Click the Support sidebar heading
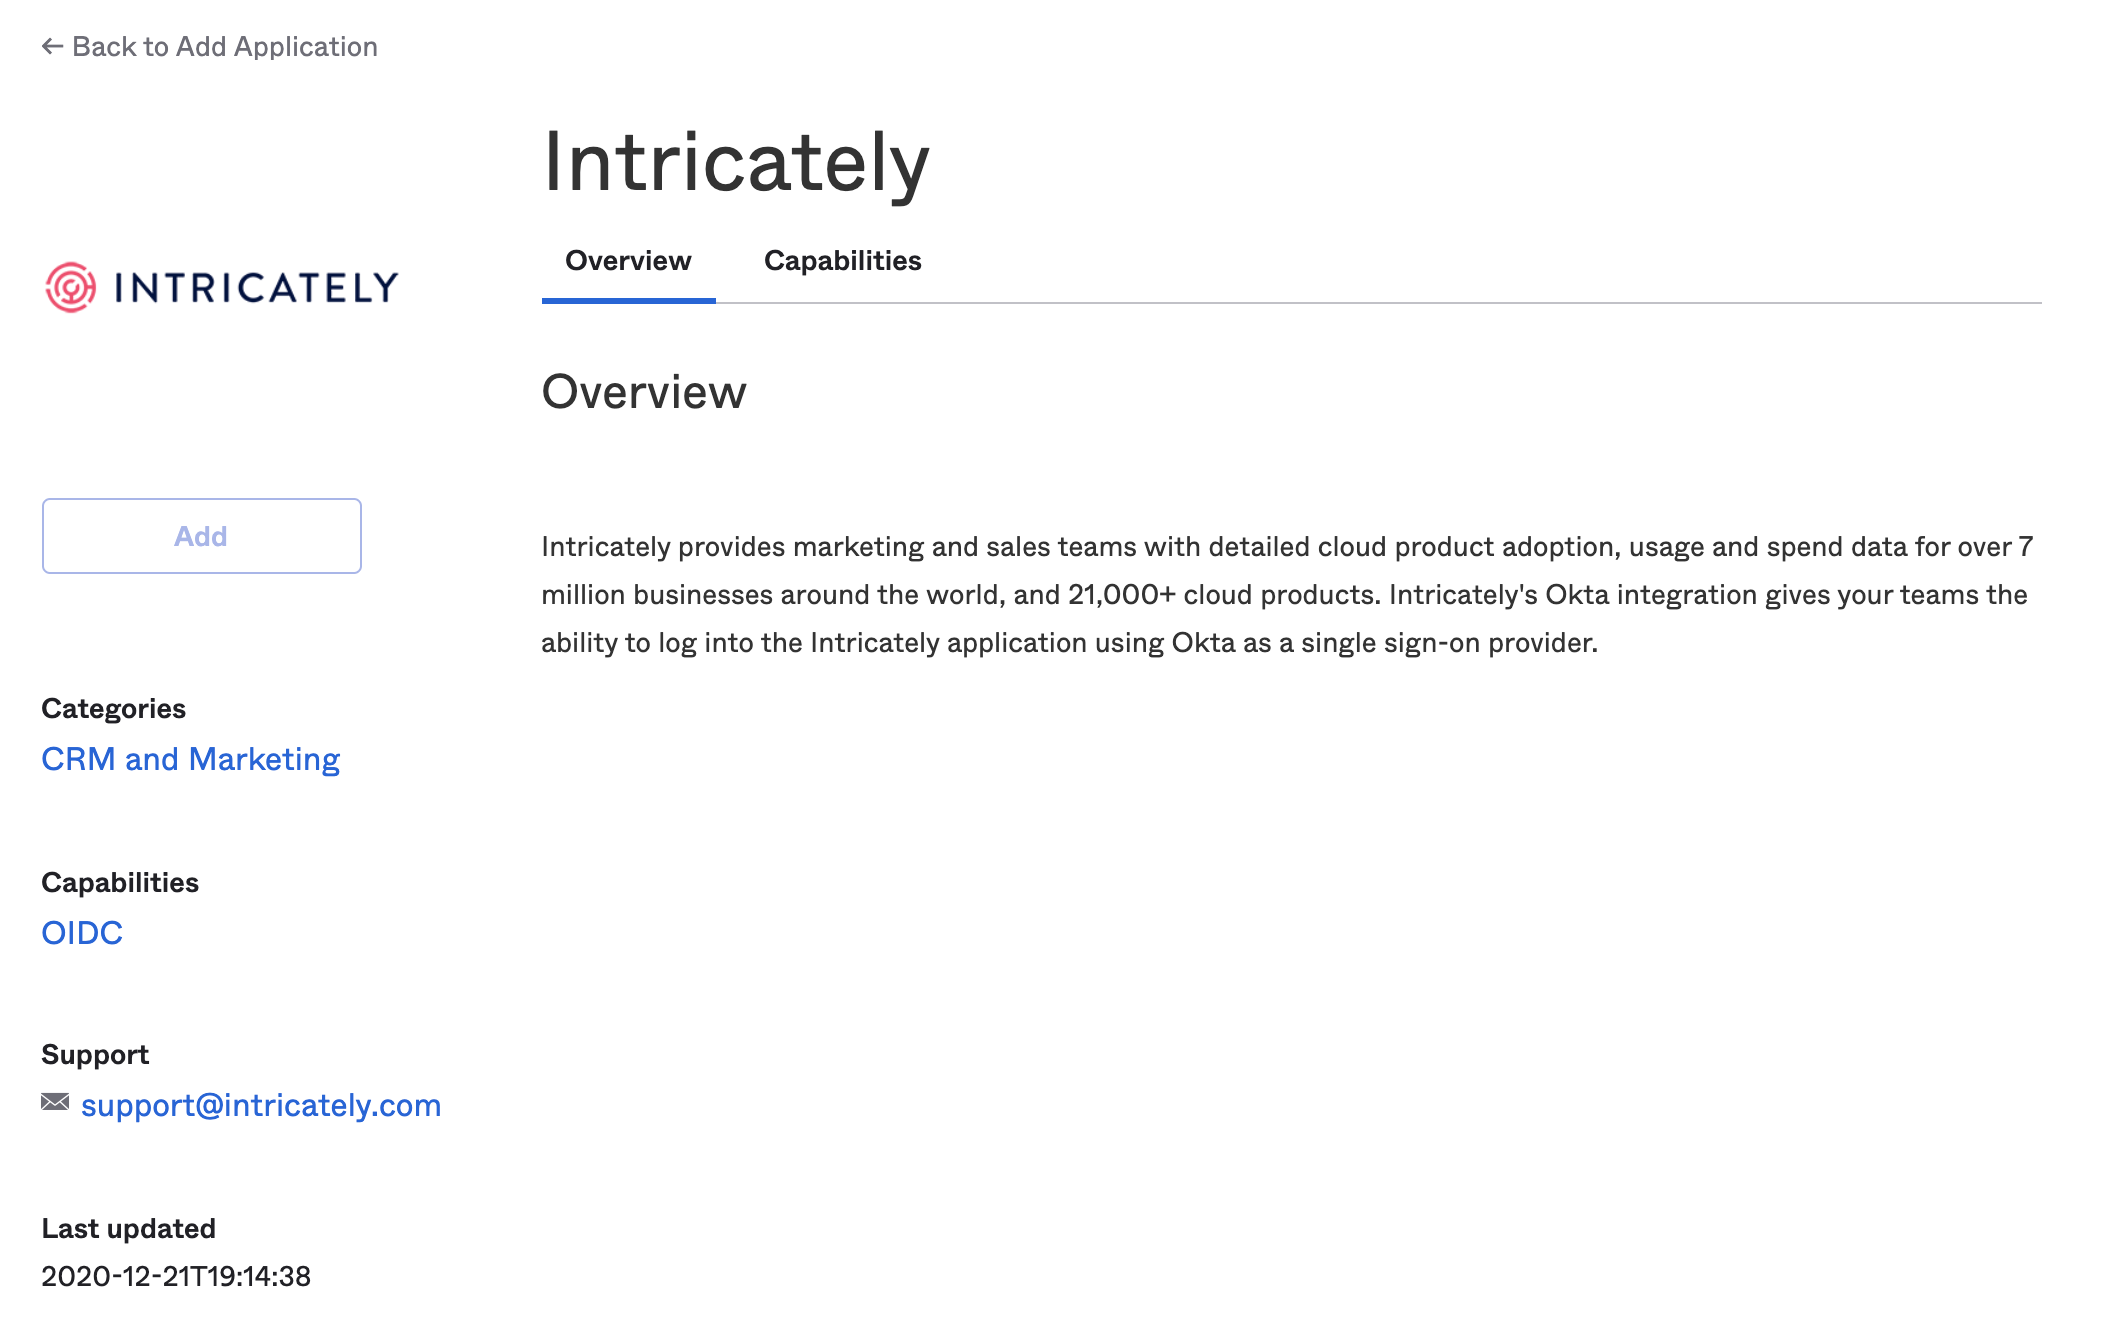The width and height of the screenshot is (2112, 1332). (x=95, y=1054)
